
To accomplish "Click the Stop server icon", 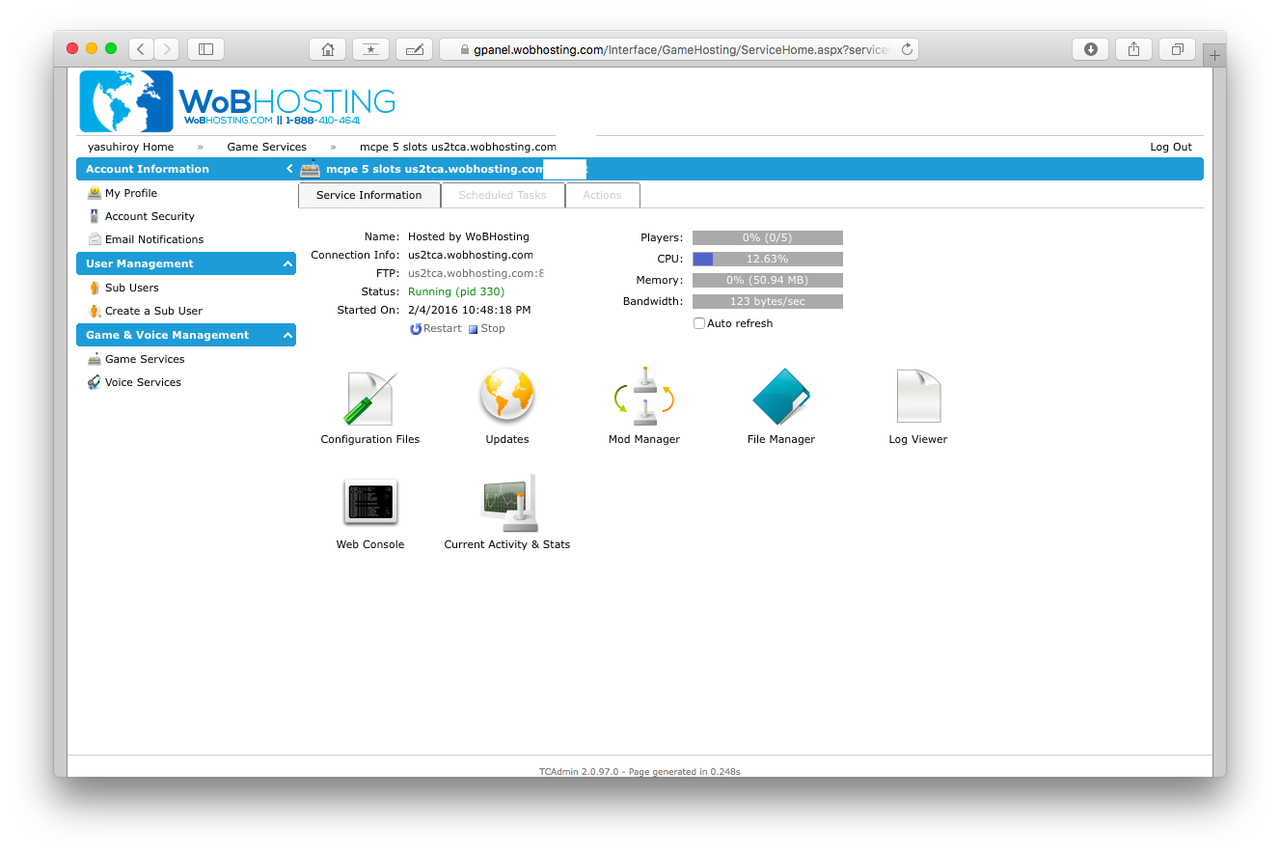I will pos(473,329).
